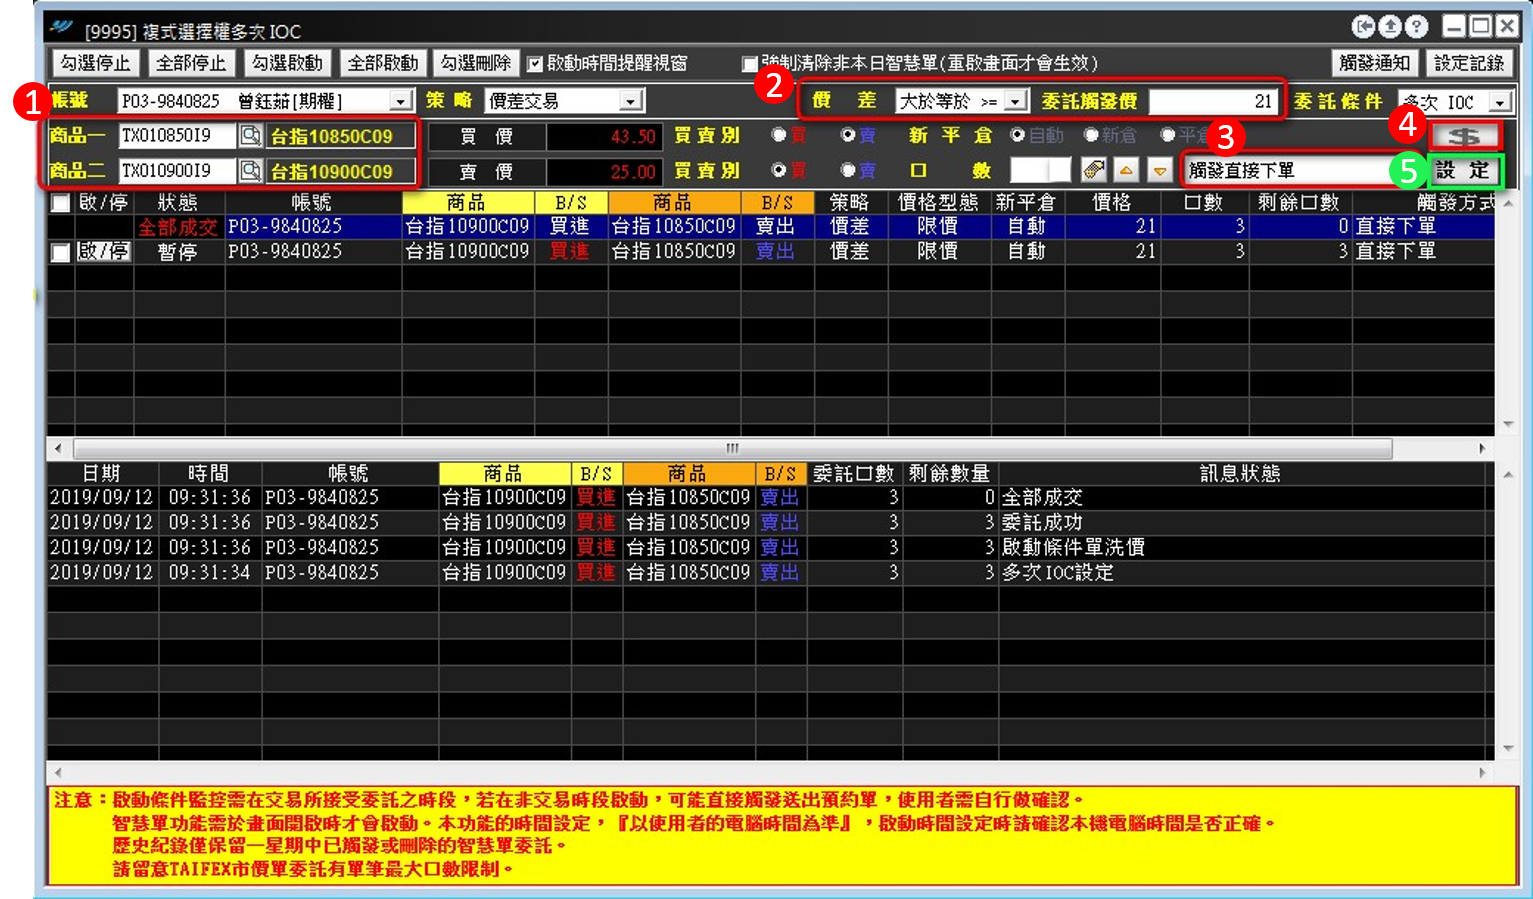The width and height of the screenshot is (1533, 899).
Task: Click the order table horizontal scrollbar thumb
Action: pos(732,448)
